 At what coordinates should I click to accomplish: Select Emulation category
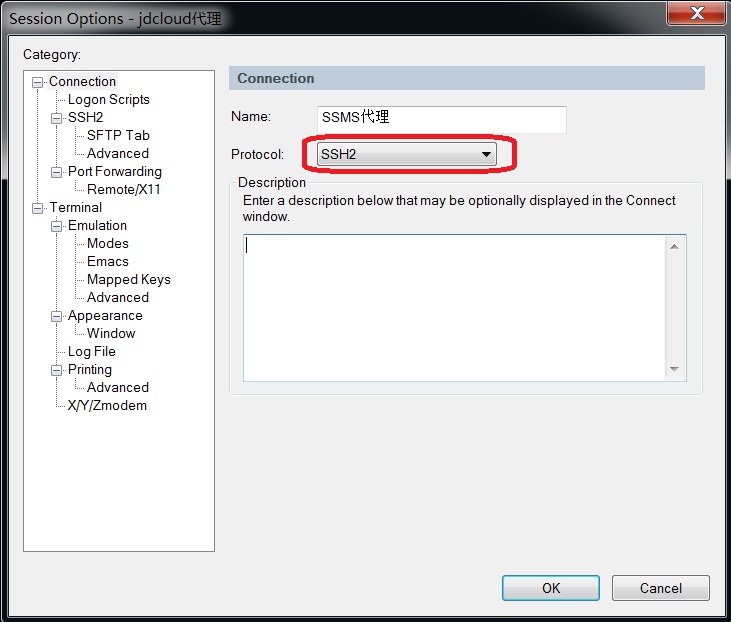[97, 226]
